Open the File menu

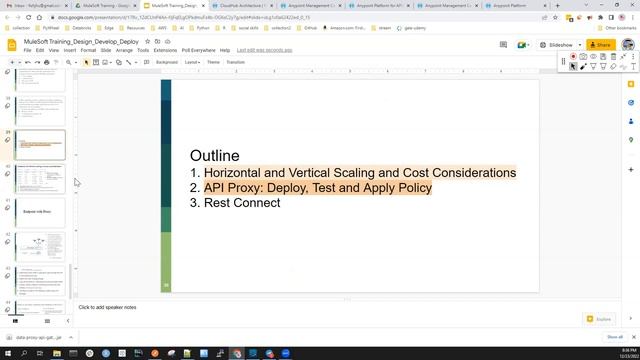click(x=27, y=50)
